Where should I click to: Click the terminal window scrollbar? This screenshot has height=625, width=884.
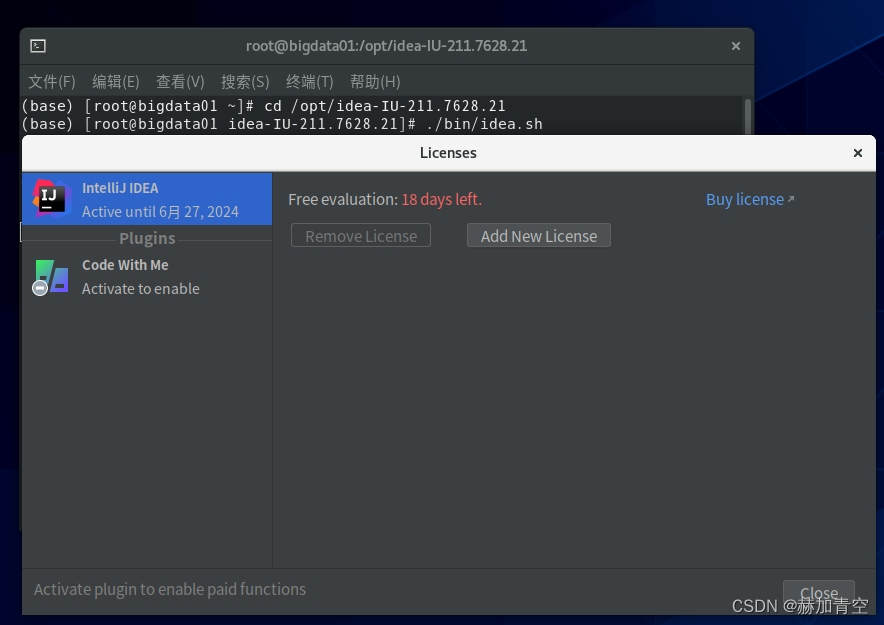pyautogui.click(x=748, y=116)
